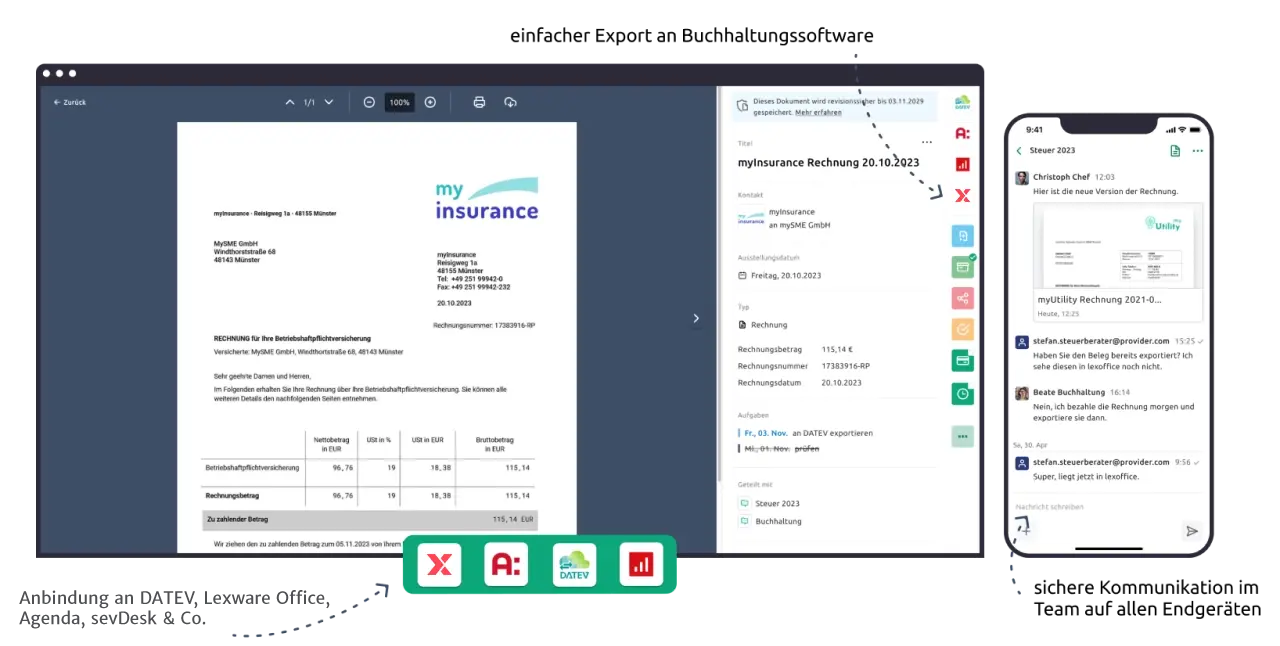The height and width of the screenshot is (646, 1280).
Task: Open the three-dot menu next to Titel
Action: [927, 143]
